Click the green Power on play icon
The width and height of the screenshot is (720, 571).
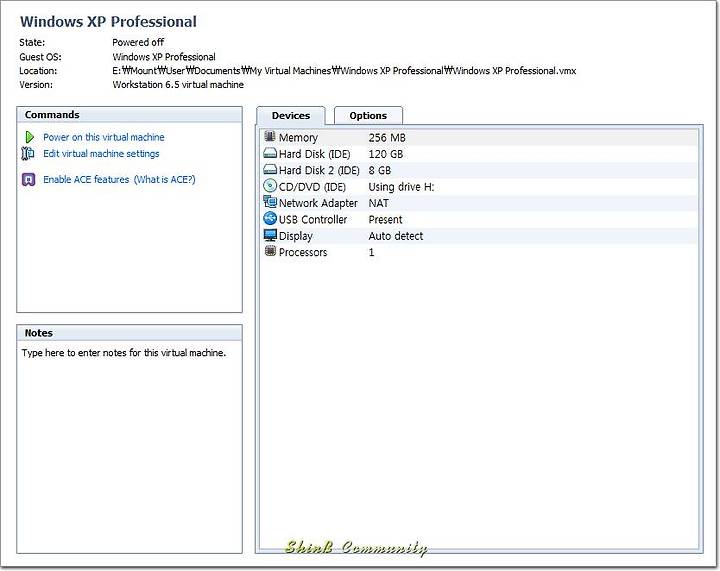pos(29,137)
